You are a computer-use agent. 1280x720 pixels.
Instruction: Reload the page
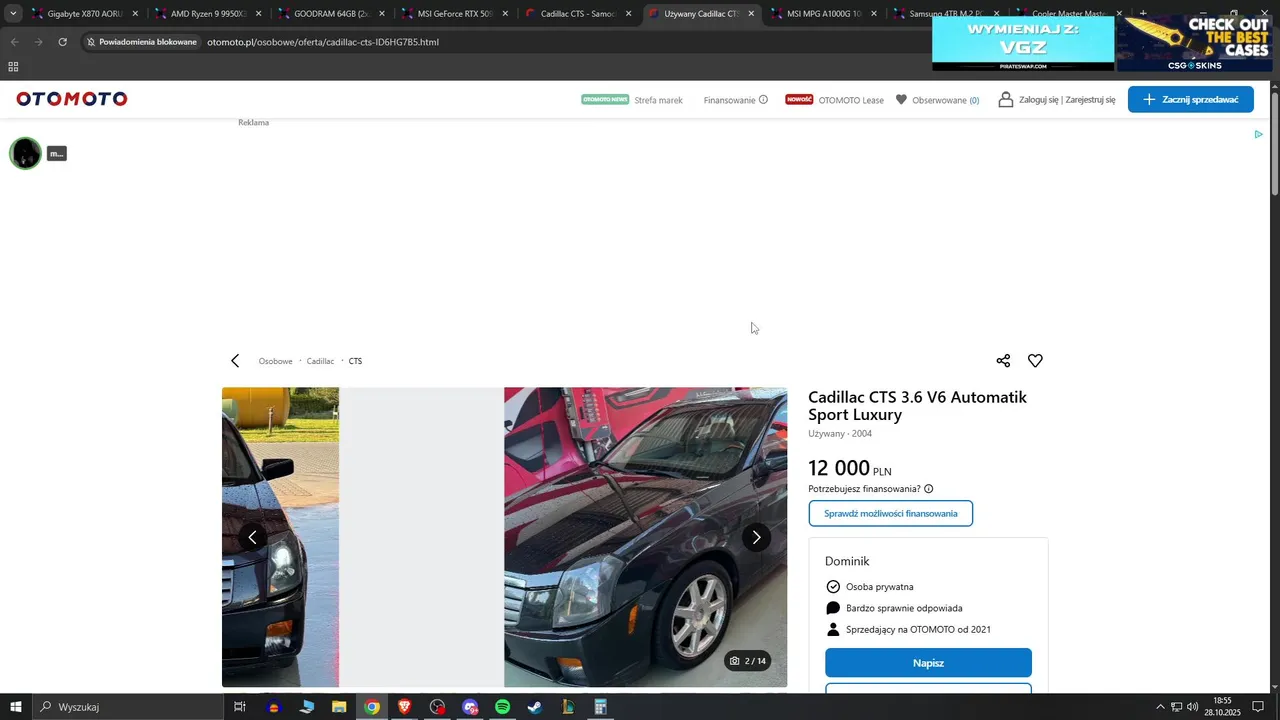pos(62,42)
